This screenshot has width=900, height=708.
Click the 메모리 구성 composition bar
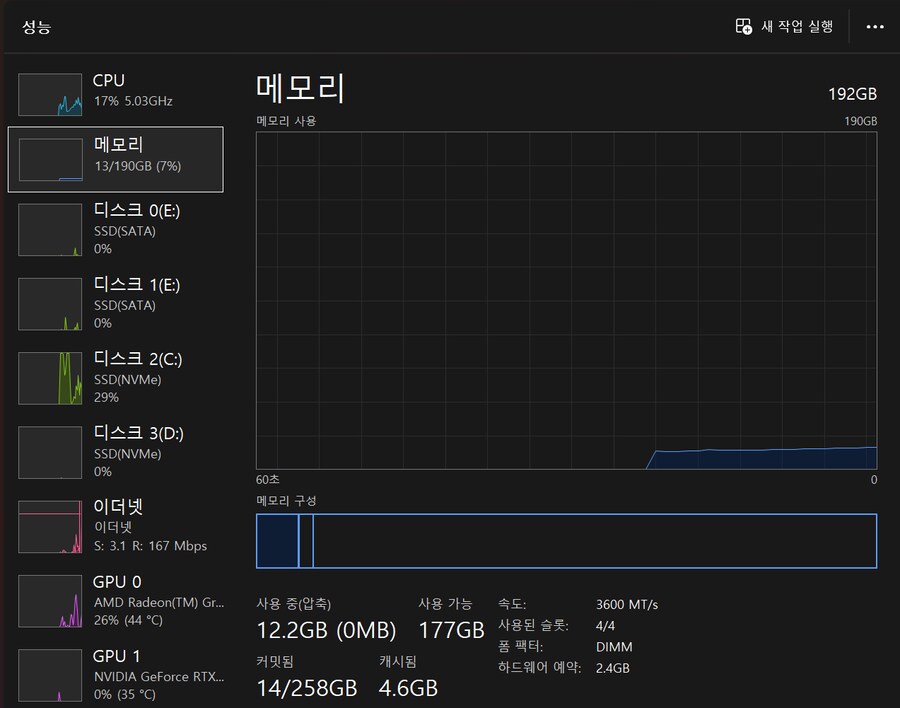click(566, 541)
